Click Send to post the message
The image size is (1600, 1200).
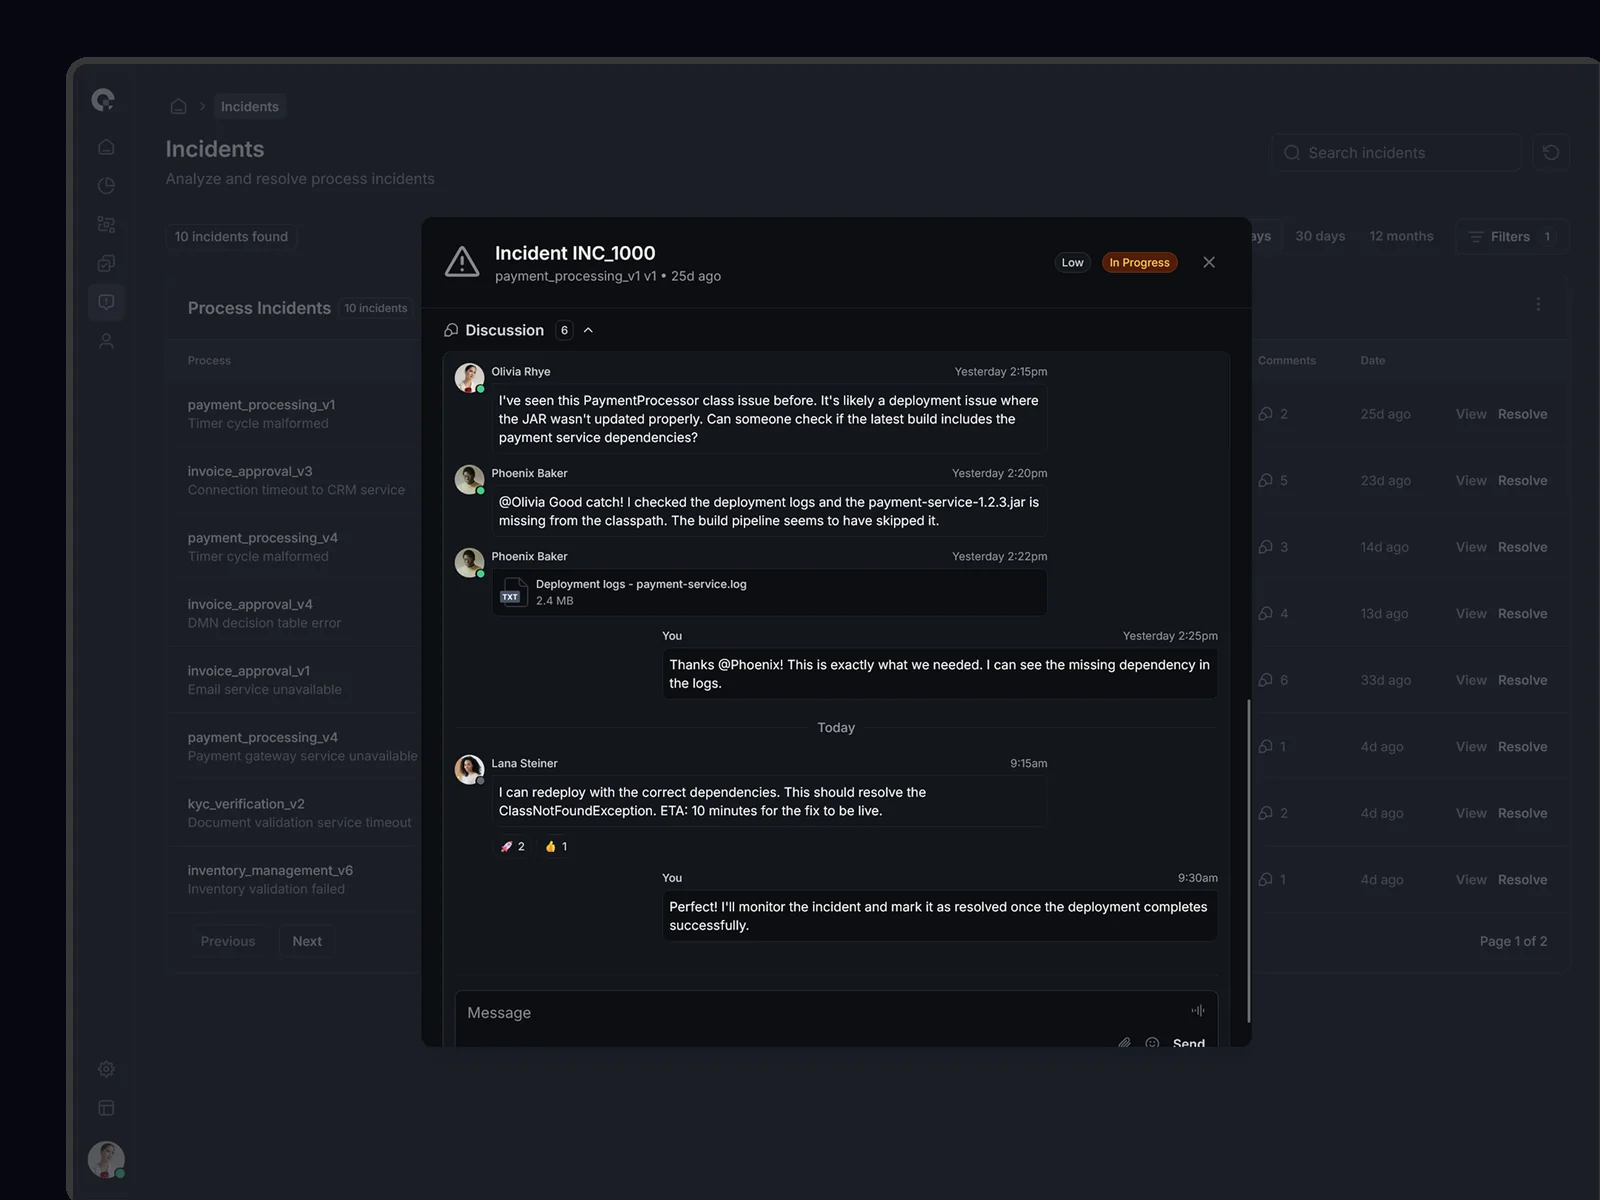[x=1188, y=1042]
